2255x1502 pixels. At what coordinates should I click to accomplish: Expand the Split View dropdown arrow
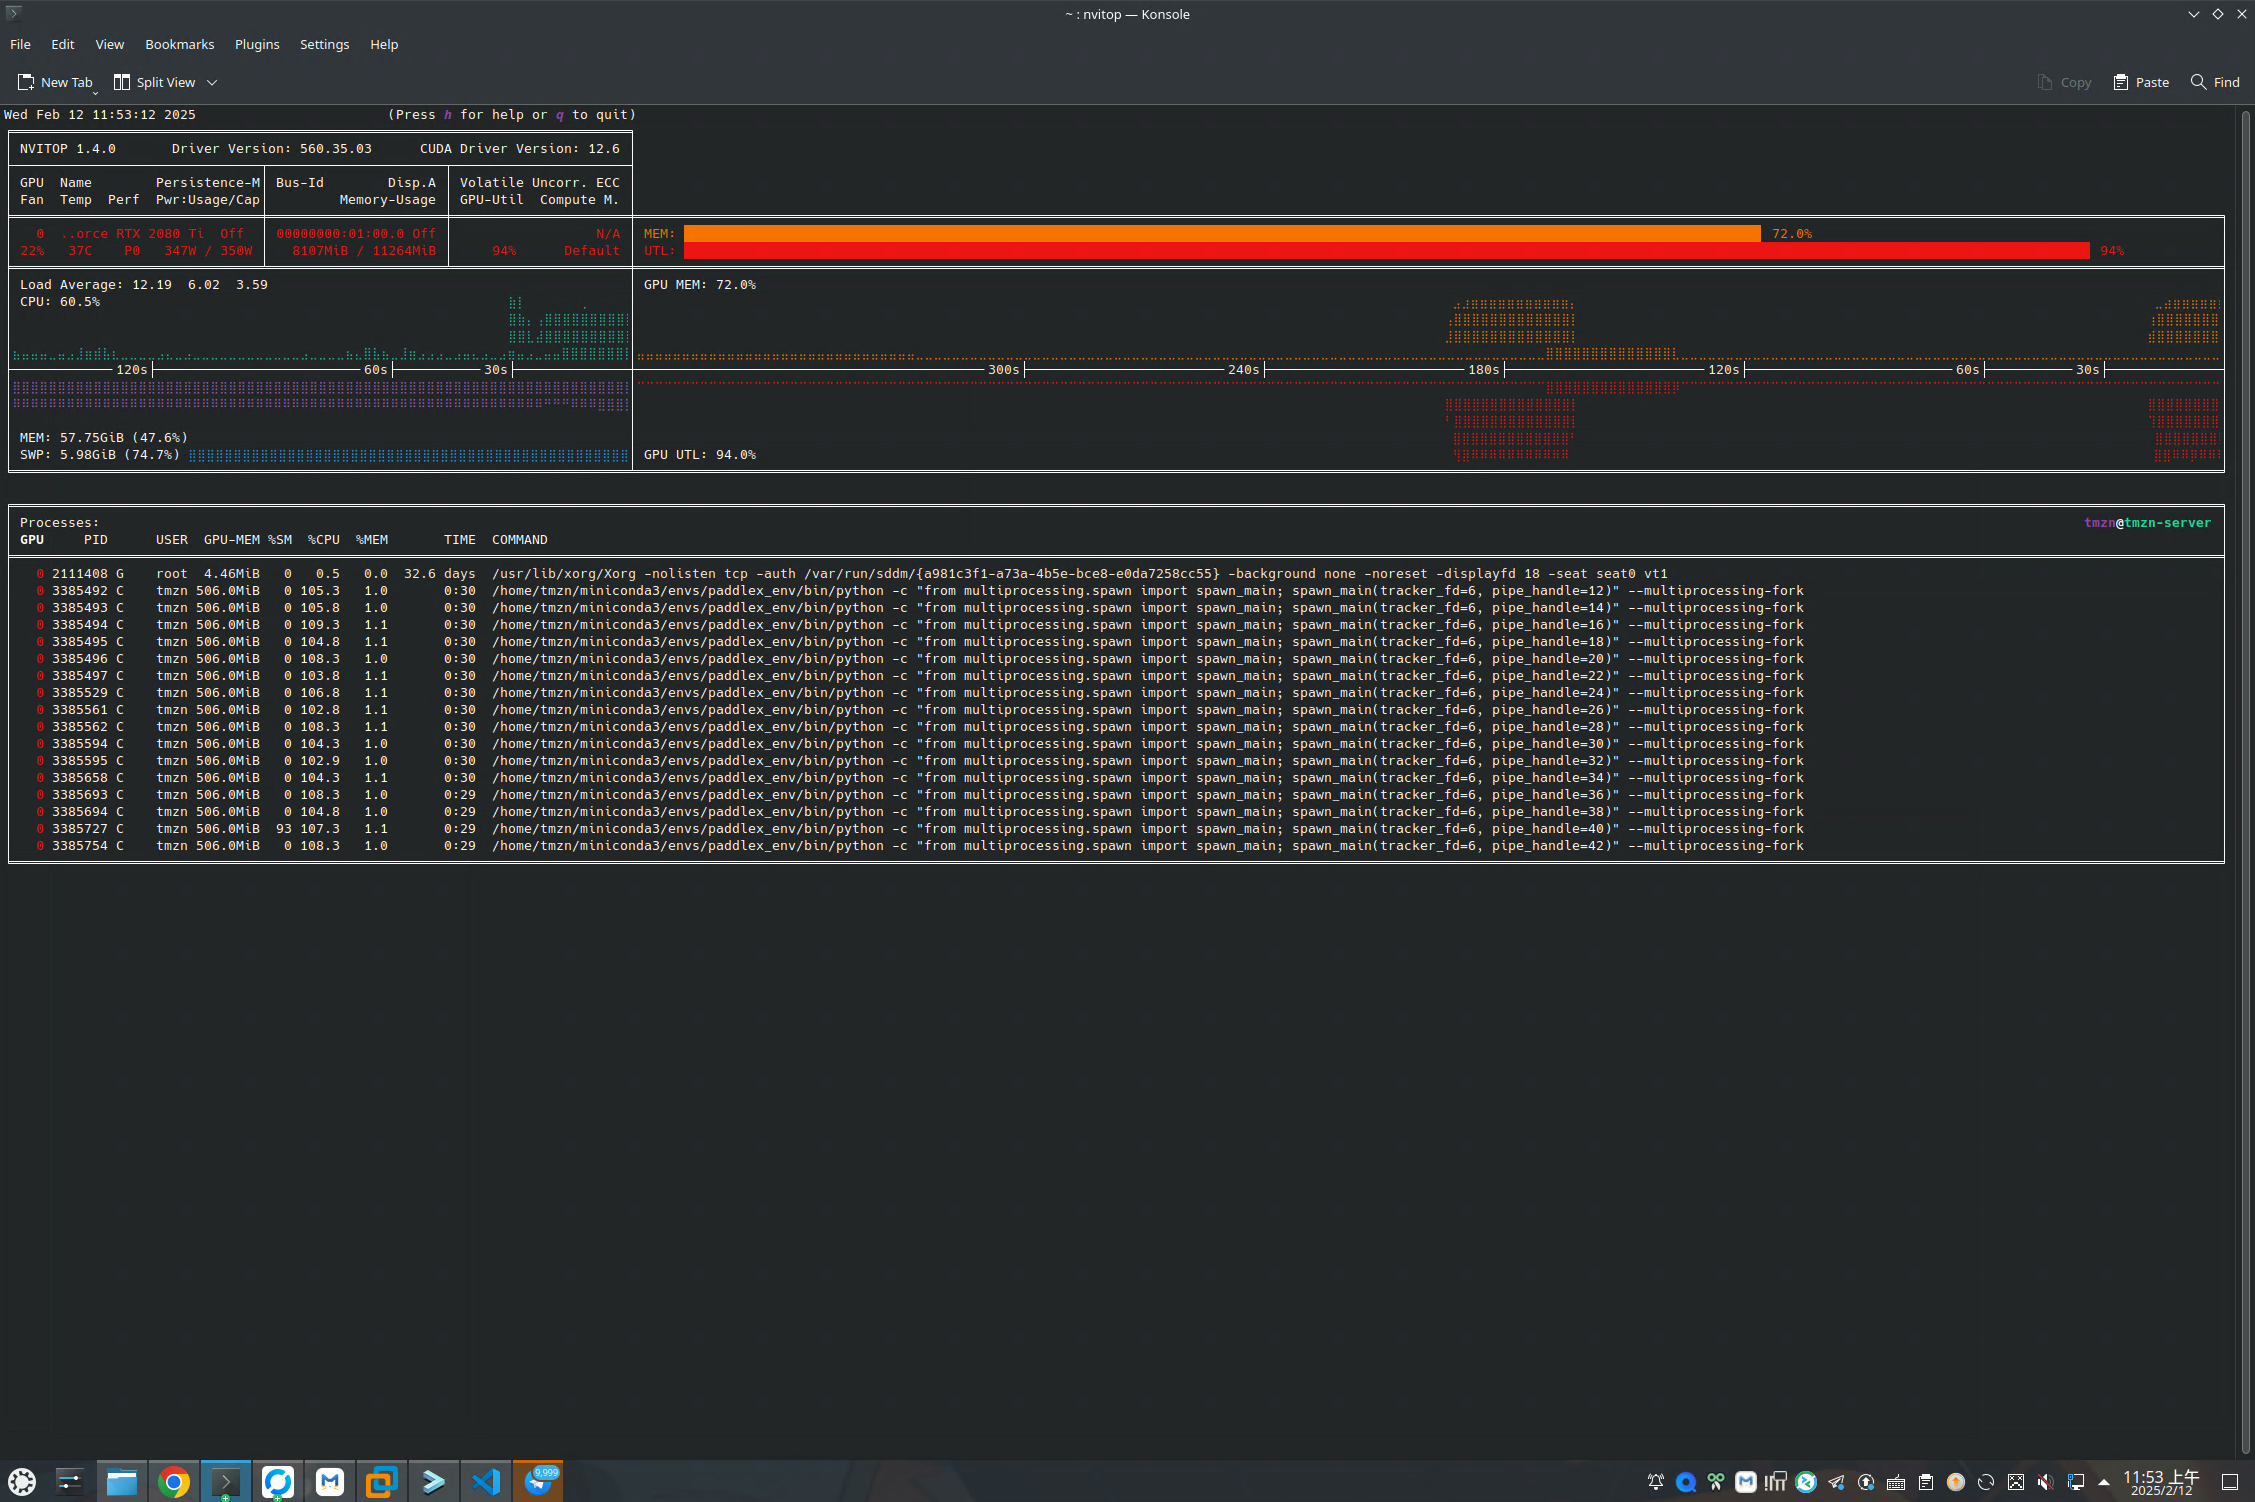coord(212,82)
